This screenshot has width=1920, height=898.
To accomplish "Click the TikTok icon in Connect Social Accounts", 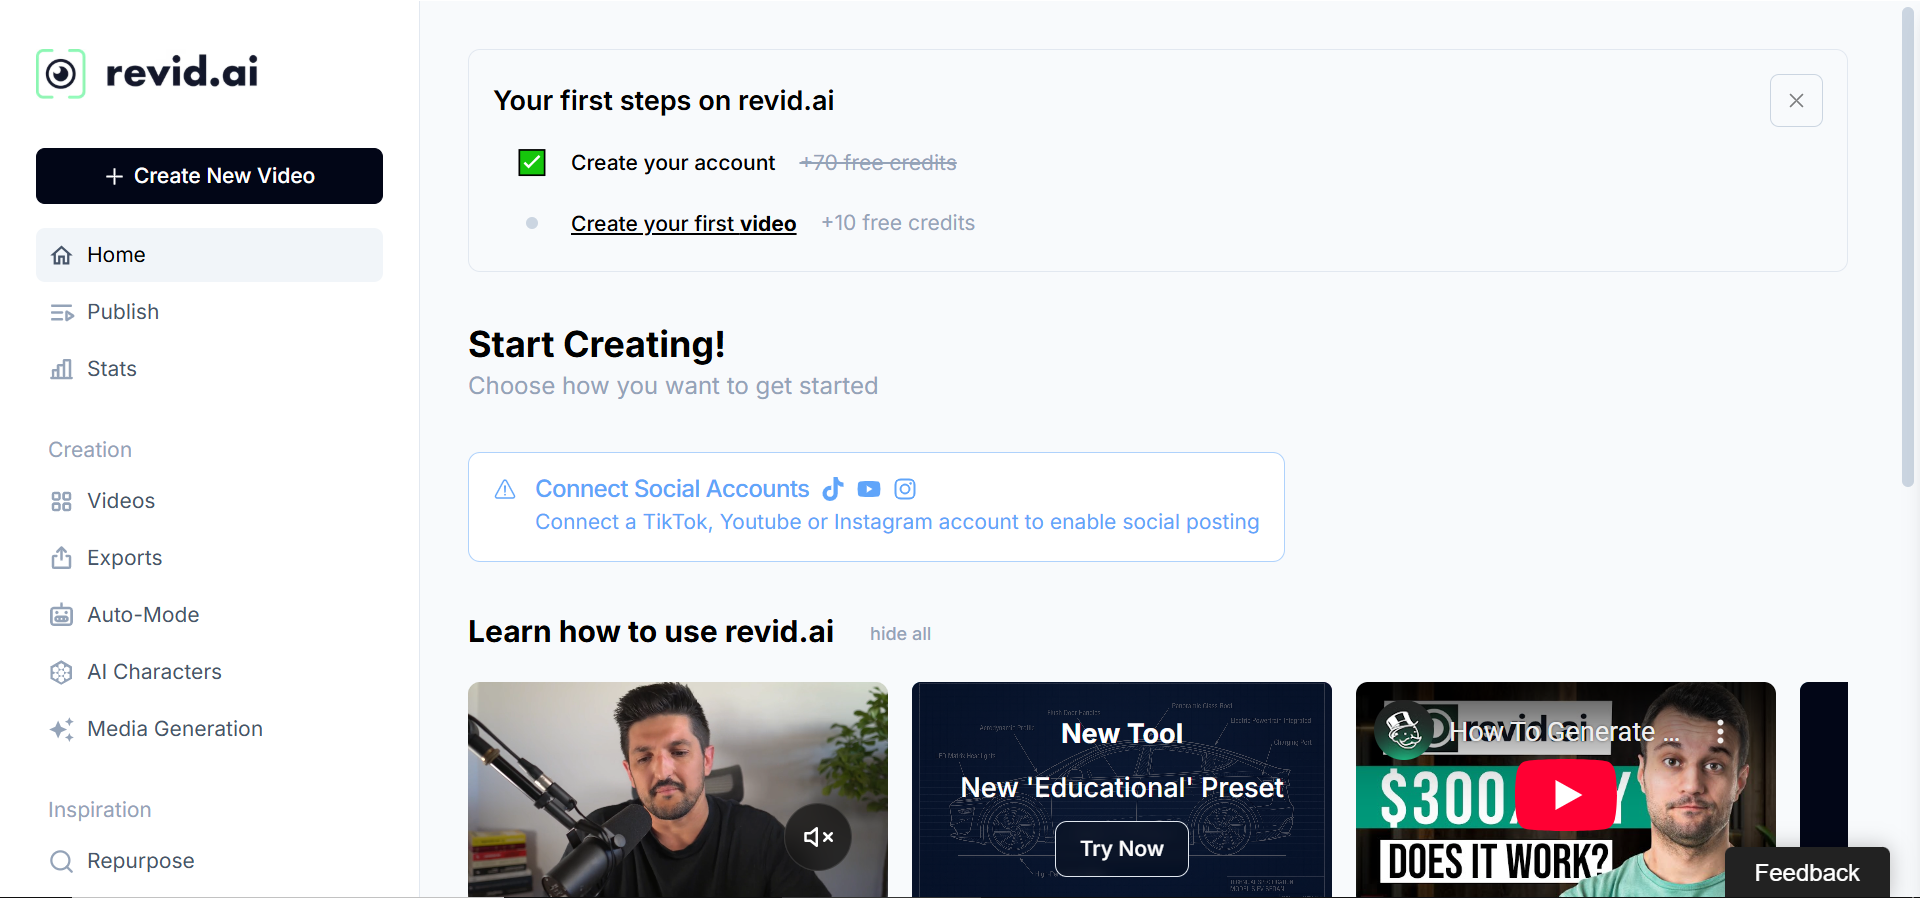I will [x=833, y=489].
